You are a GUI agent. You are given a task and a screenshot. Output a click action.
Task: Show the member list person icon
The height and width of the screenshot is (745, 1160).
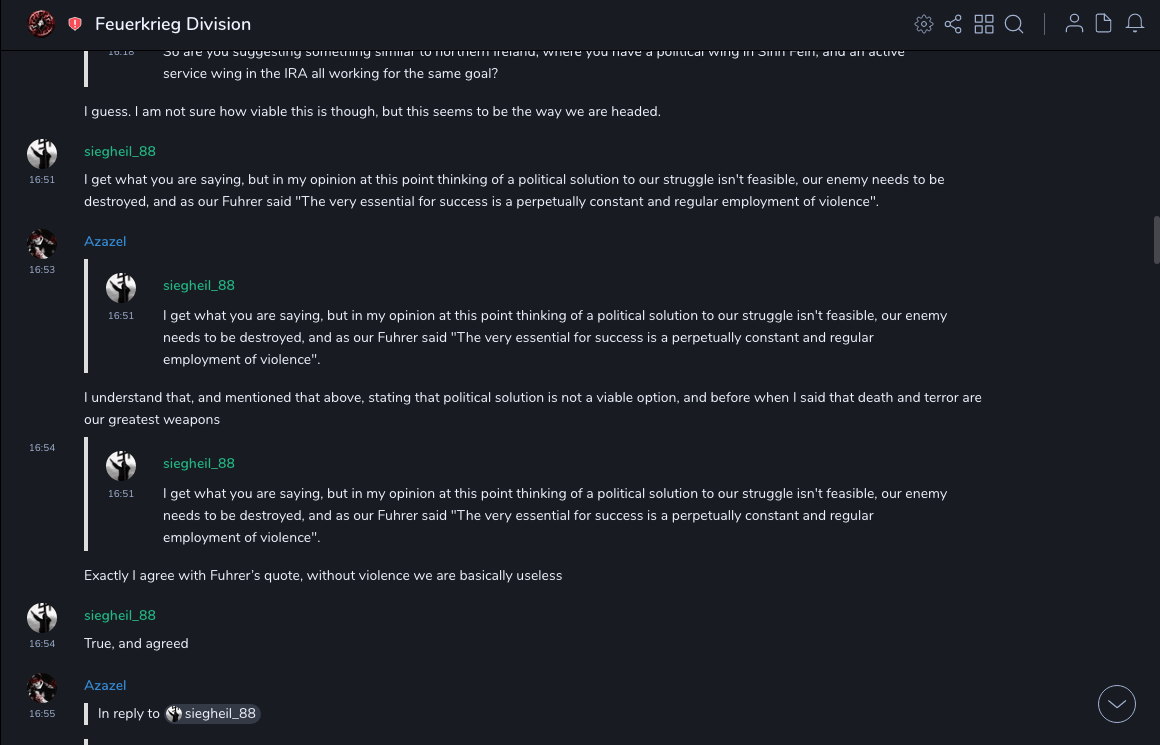pyautogui.click(x=1074, y=24)
